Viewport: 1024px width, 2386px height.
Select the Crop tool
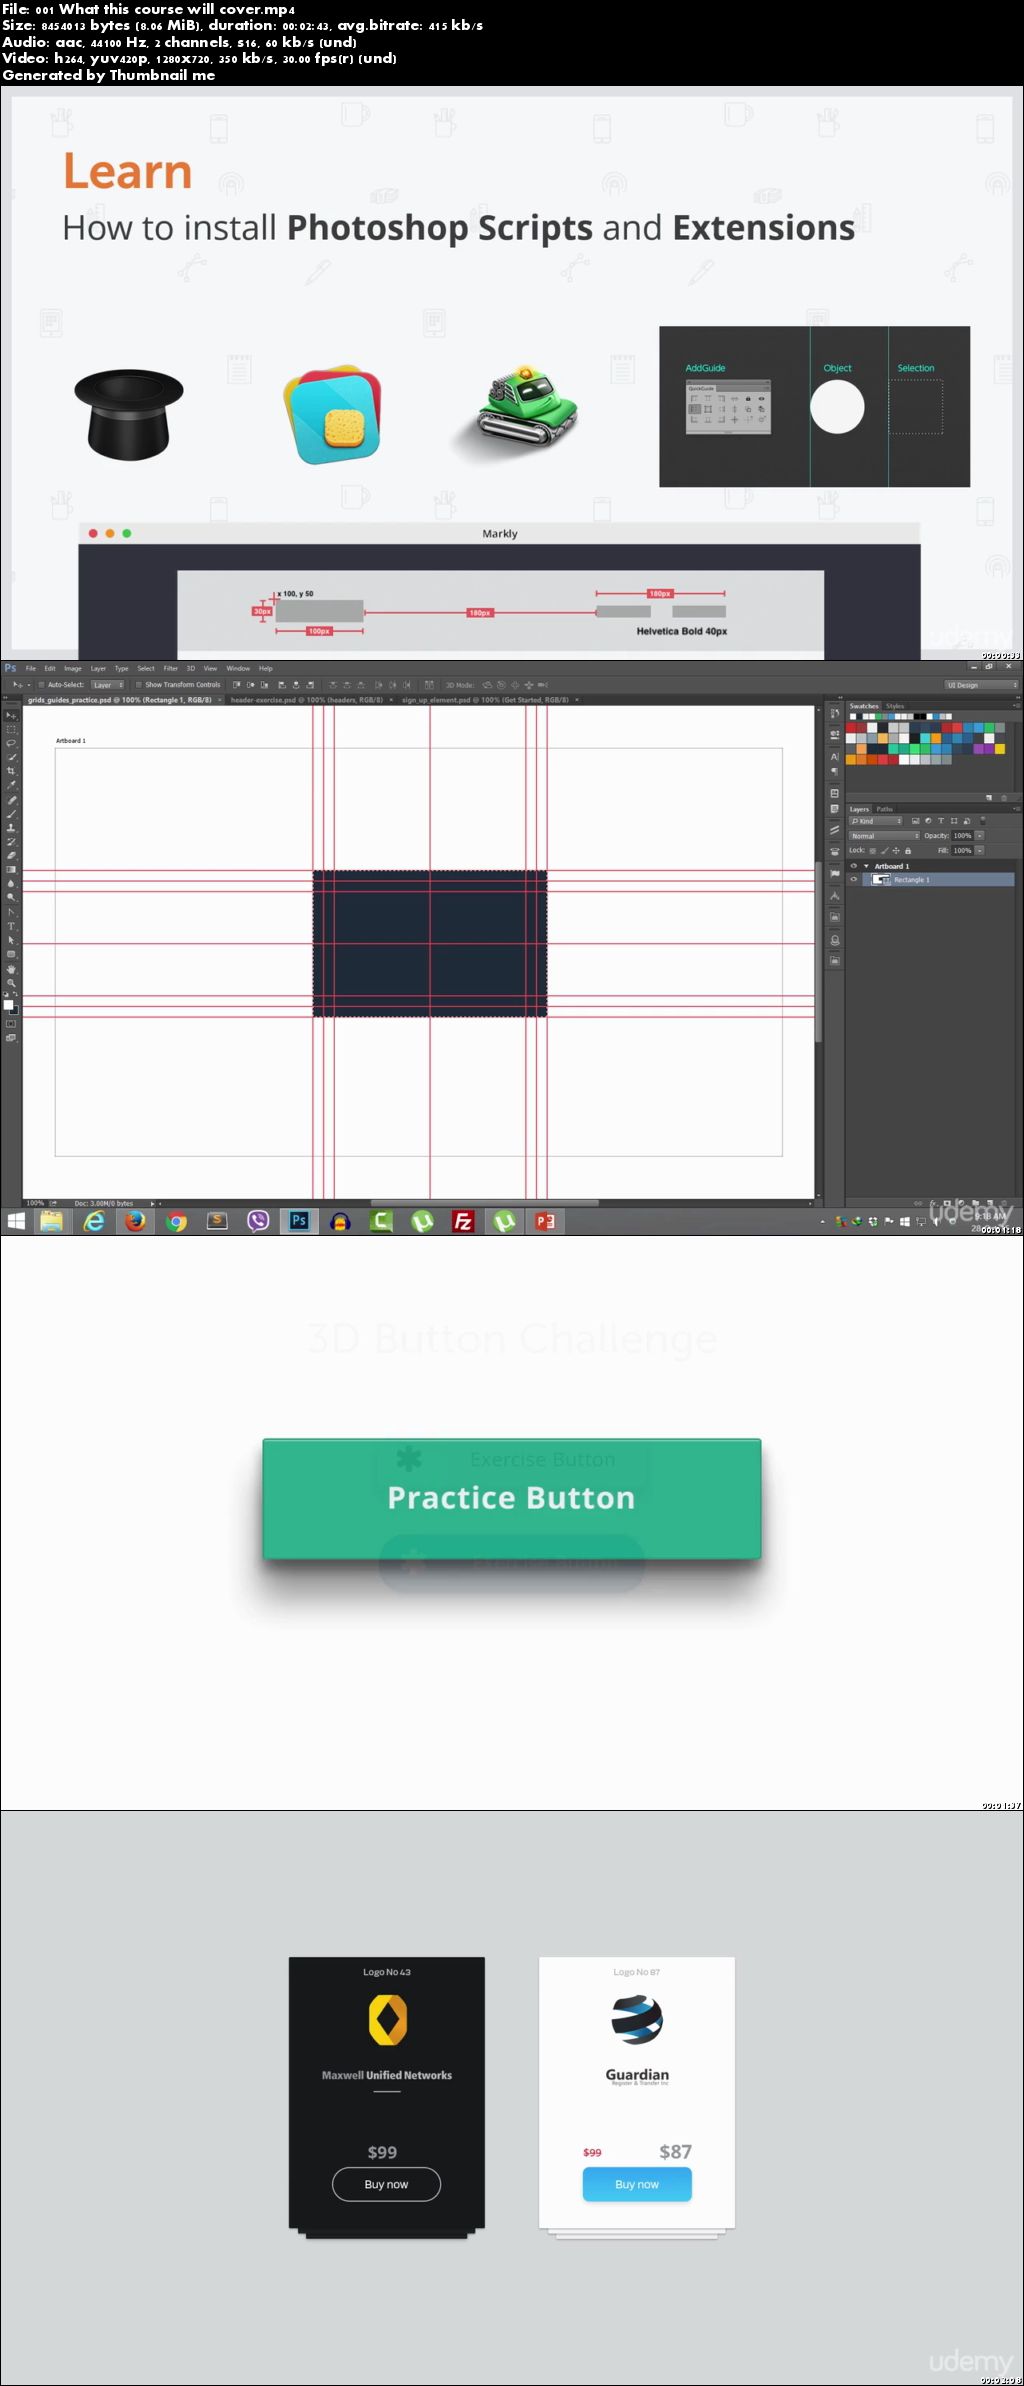pyautogui.click(x=11, y=771)
